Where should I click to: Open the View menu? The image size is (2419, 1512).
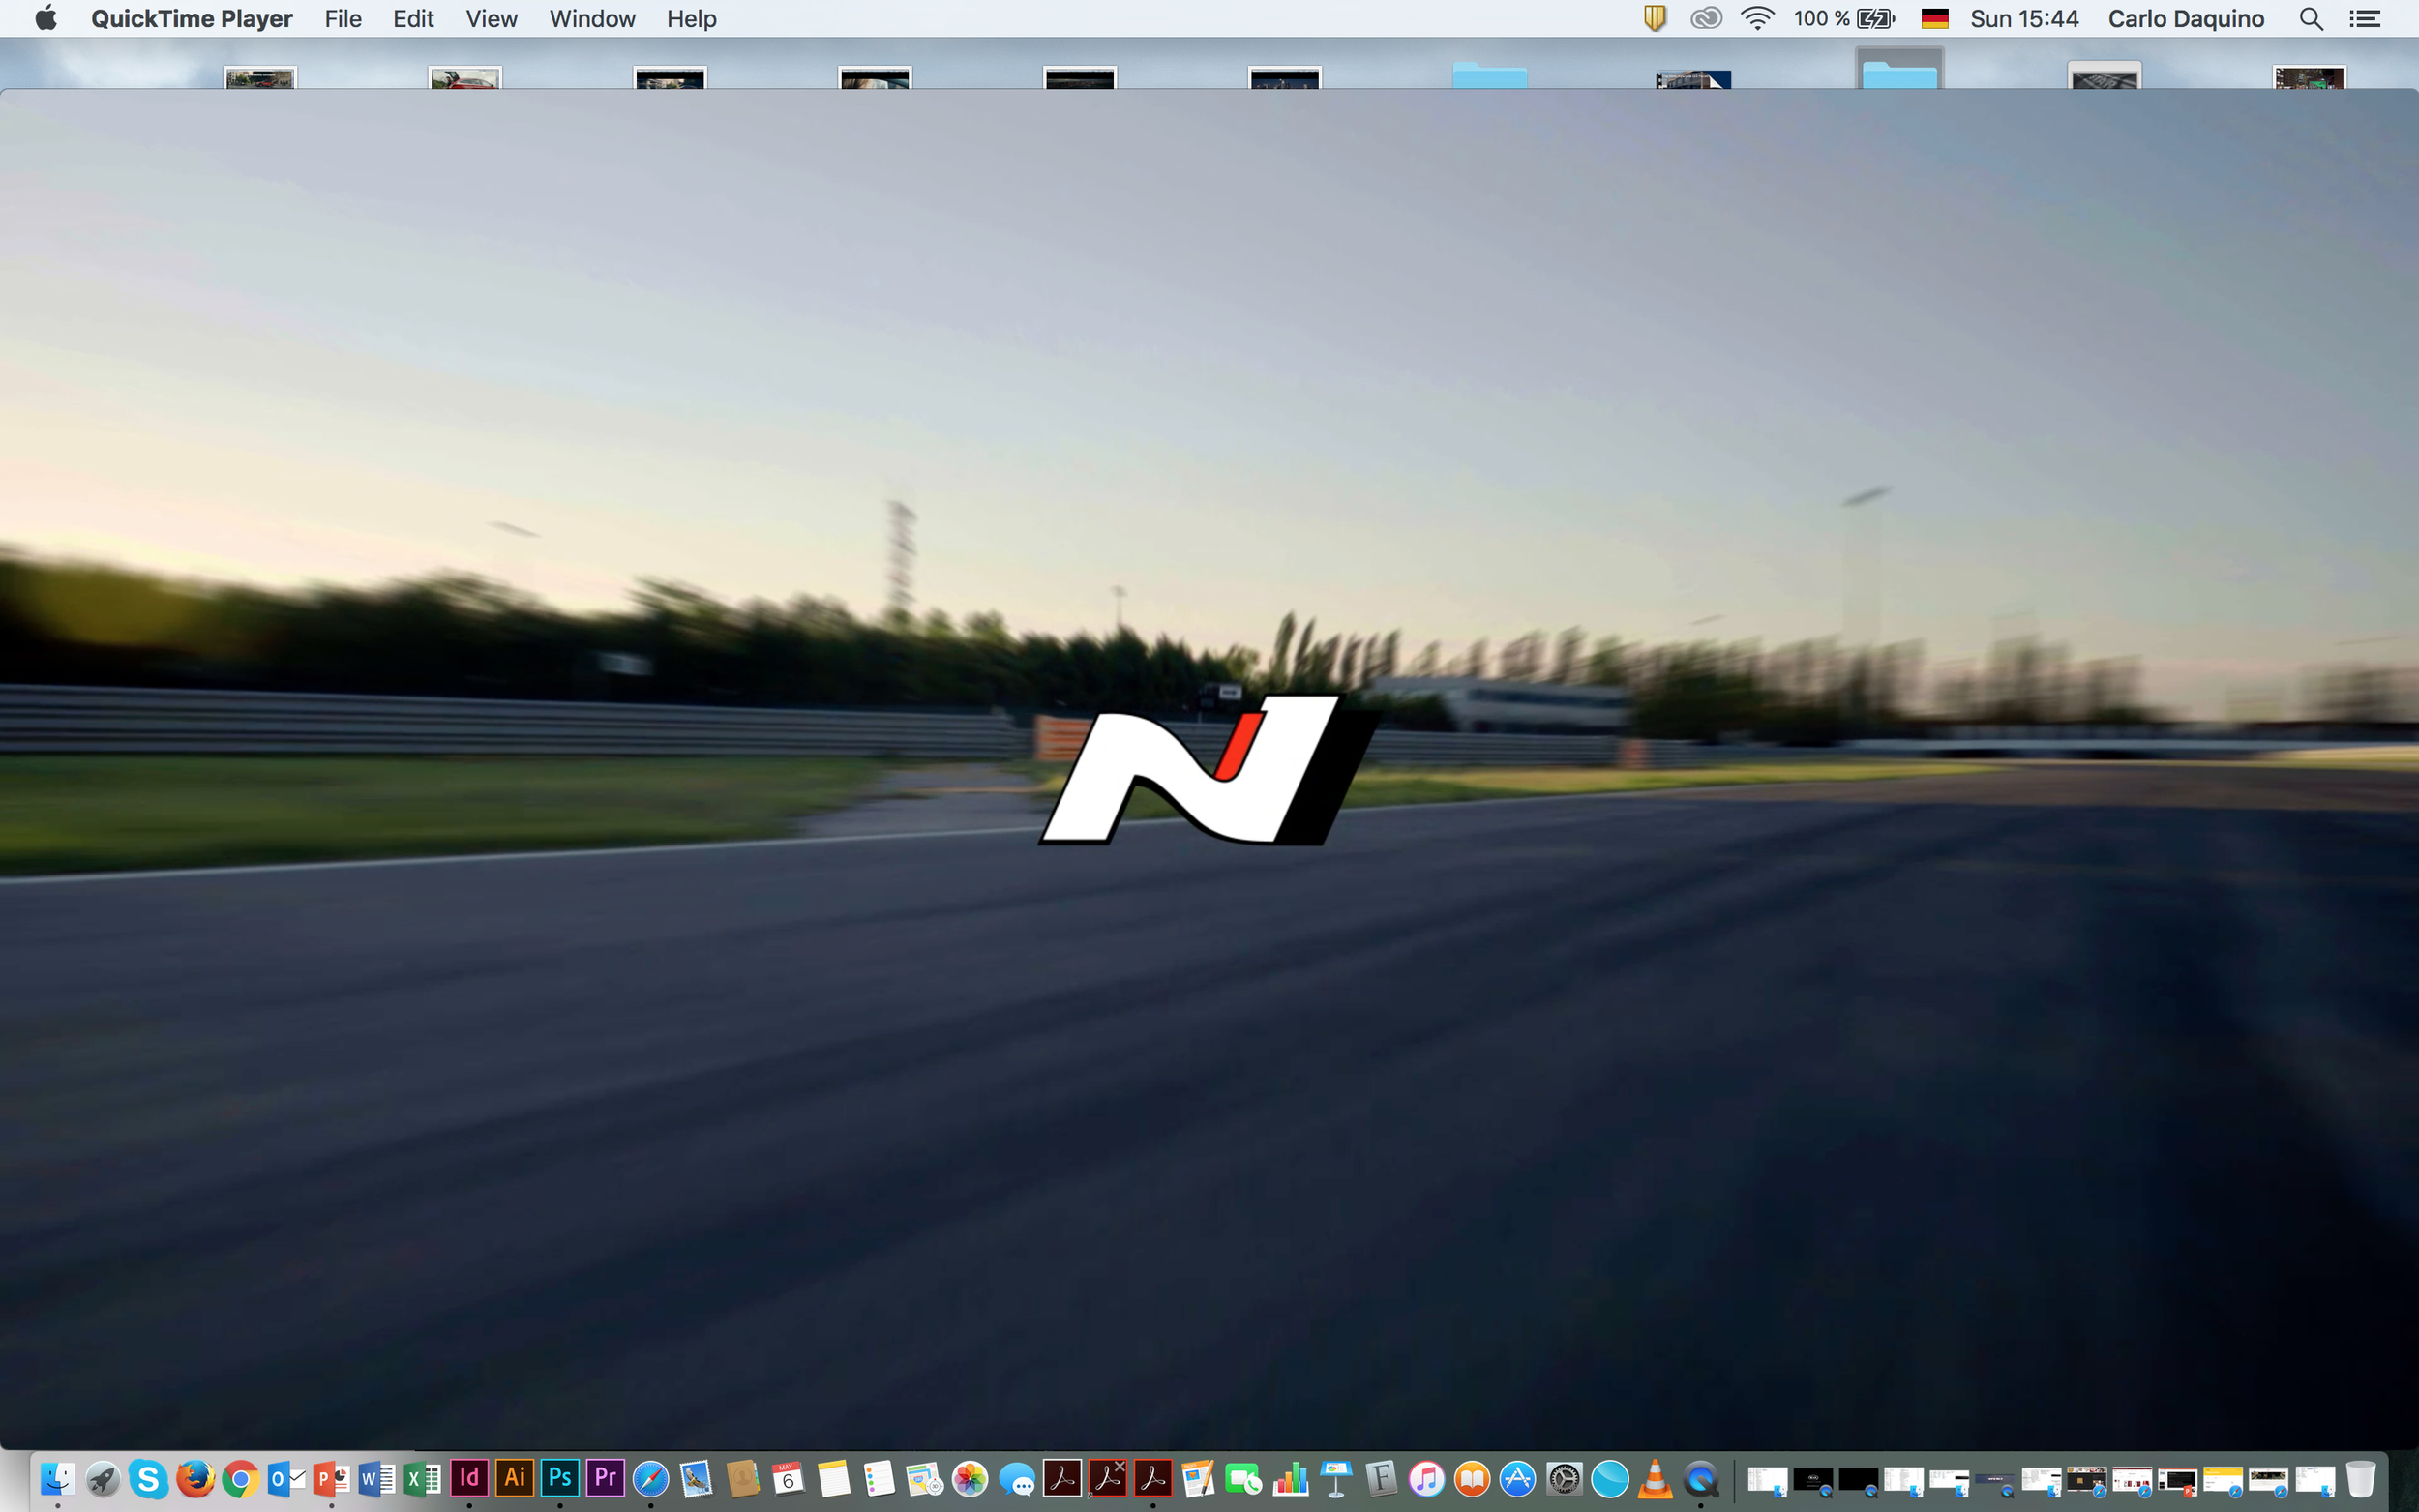pos(491,19)
